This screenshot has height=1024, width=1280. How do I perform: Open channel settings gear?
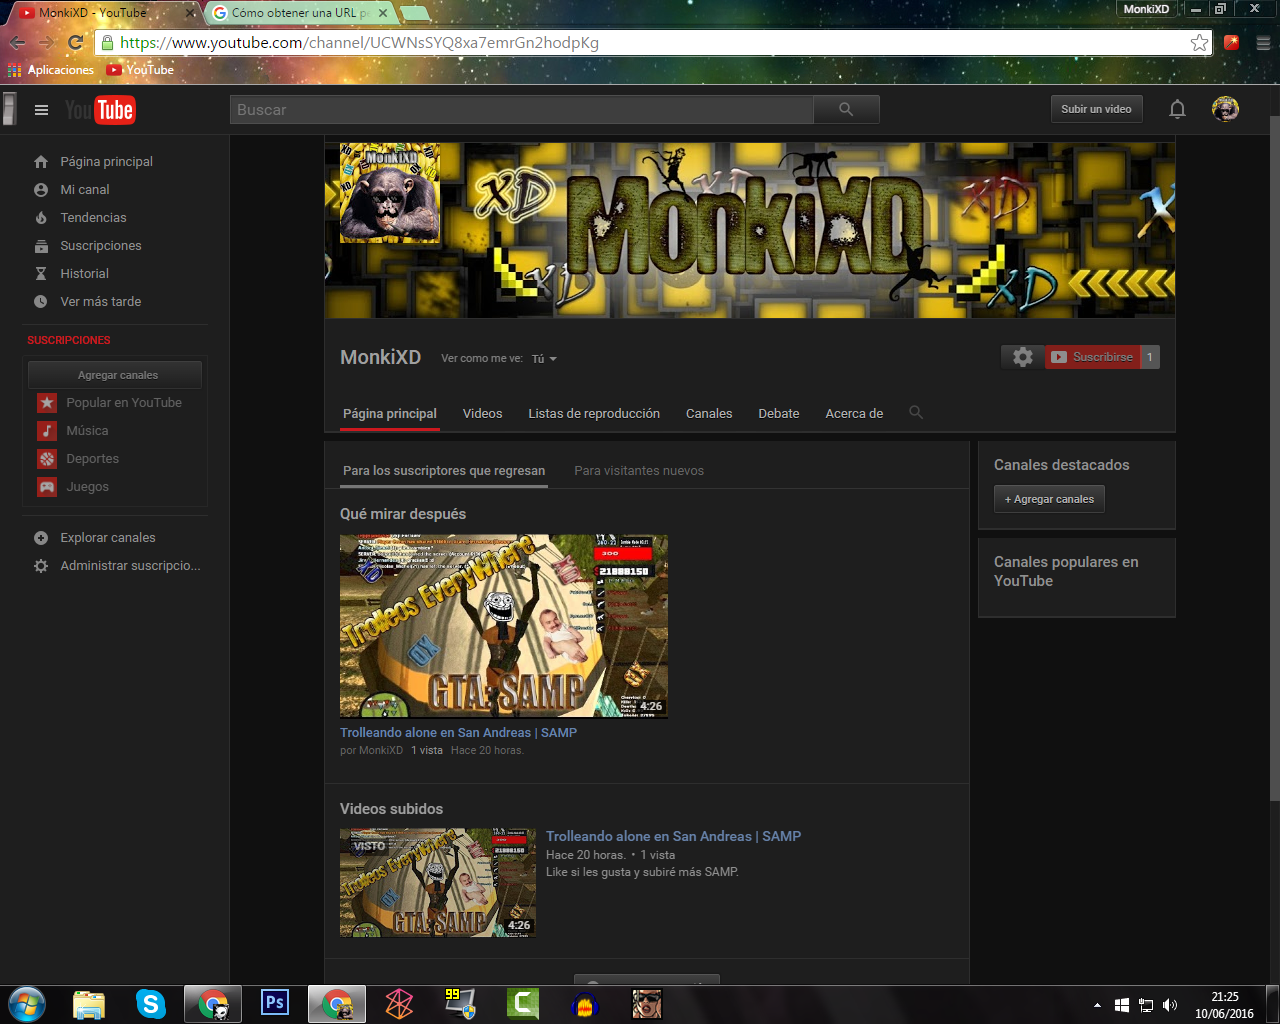(1023, 357)
